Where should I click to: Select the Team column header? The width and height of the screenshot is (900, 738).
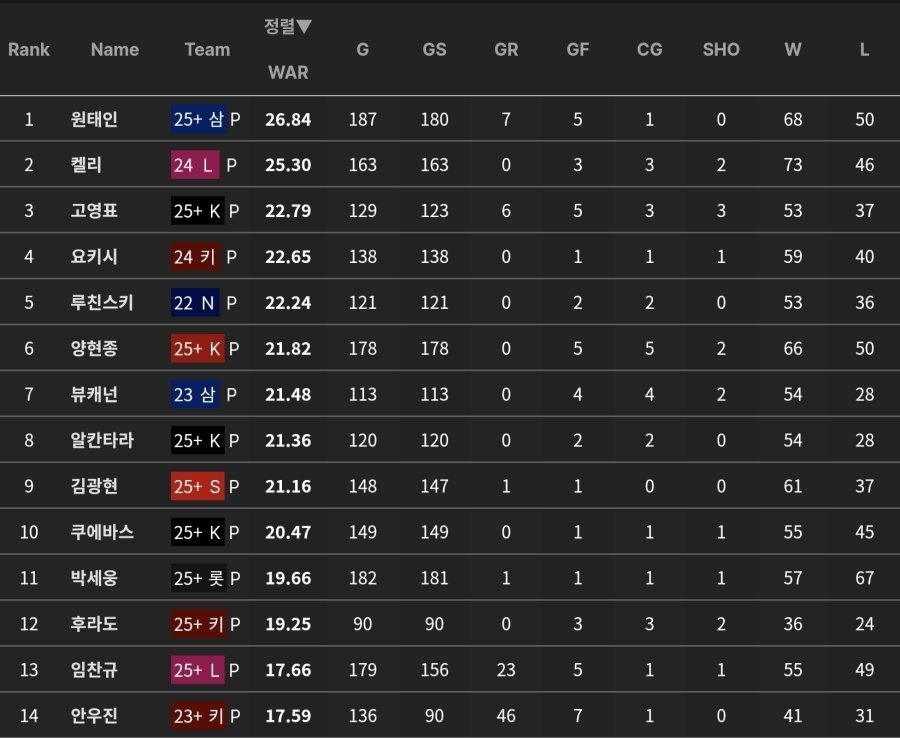point(207,49)
